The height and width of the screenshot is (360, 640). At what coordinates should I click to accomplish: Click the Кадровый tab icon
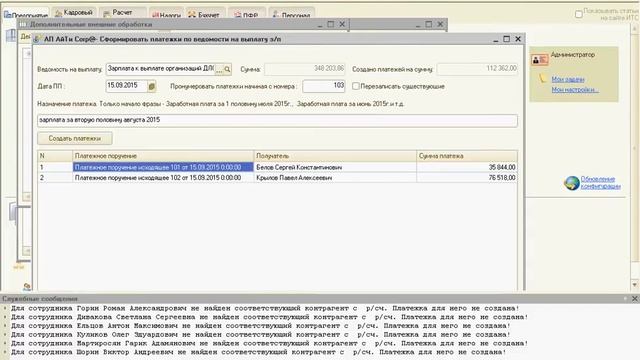[x=58, y=13]
